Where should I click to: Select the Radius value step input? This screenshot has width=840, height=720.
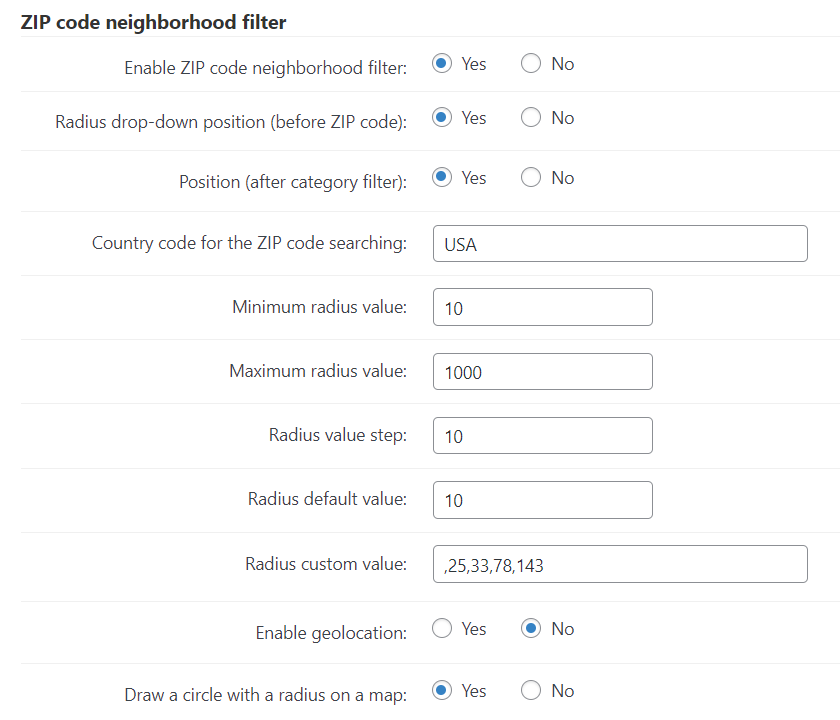point(543,436)
